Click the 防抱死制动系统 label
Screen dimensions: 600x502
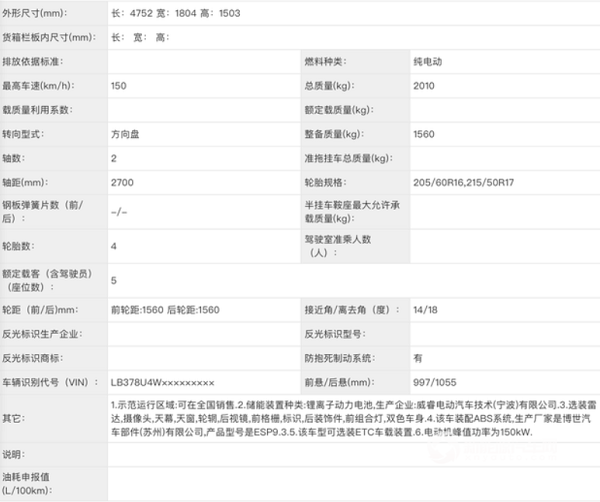click(x=340, y=358)
